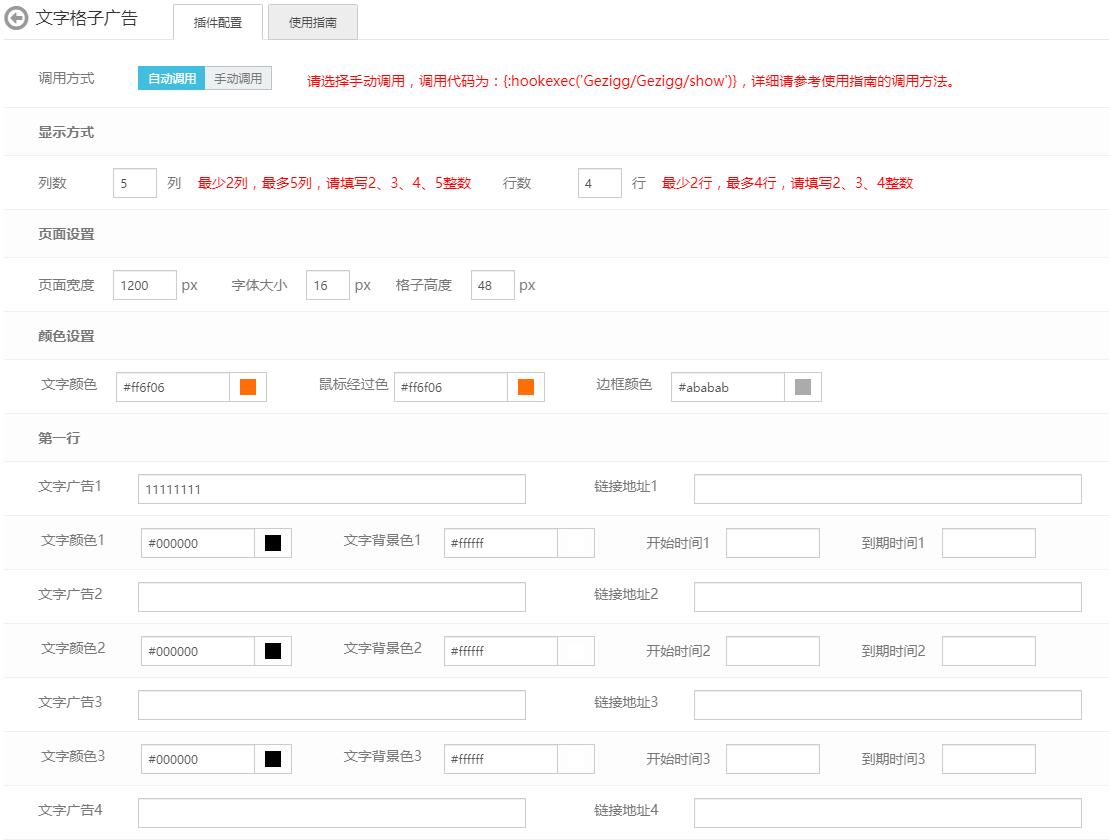Click the white 文字背景色1 color swatch

pyautogui.click(x=575, y=543)
